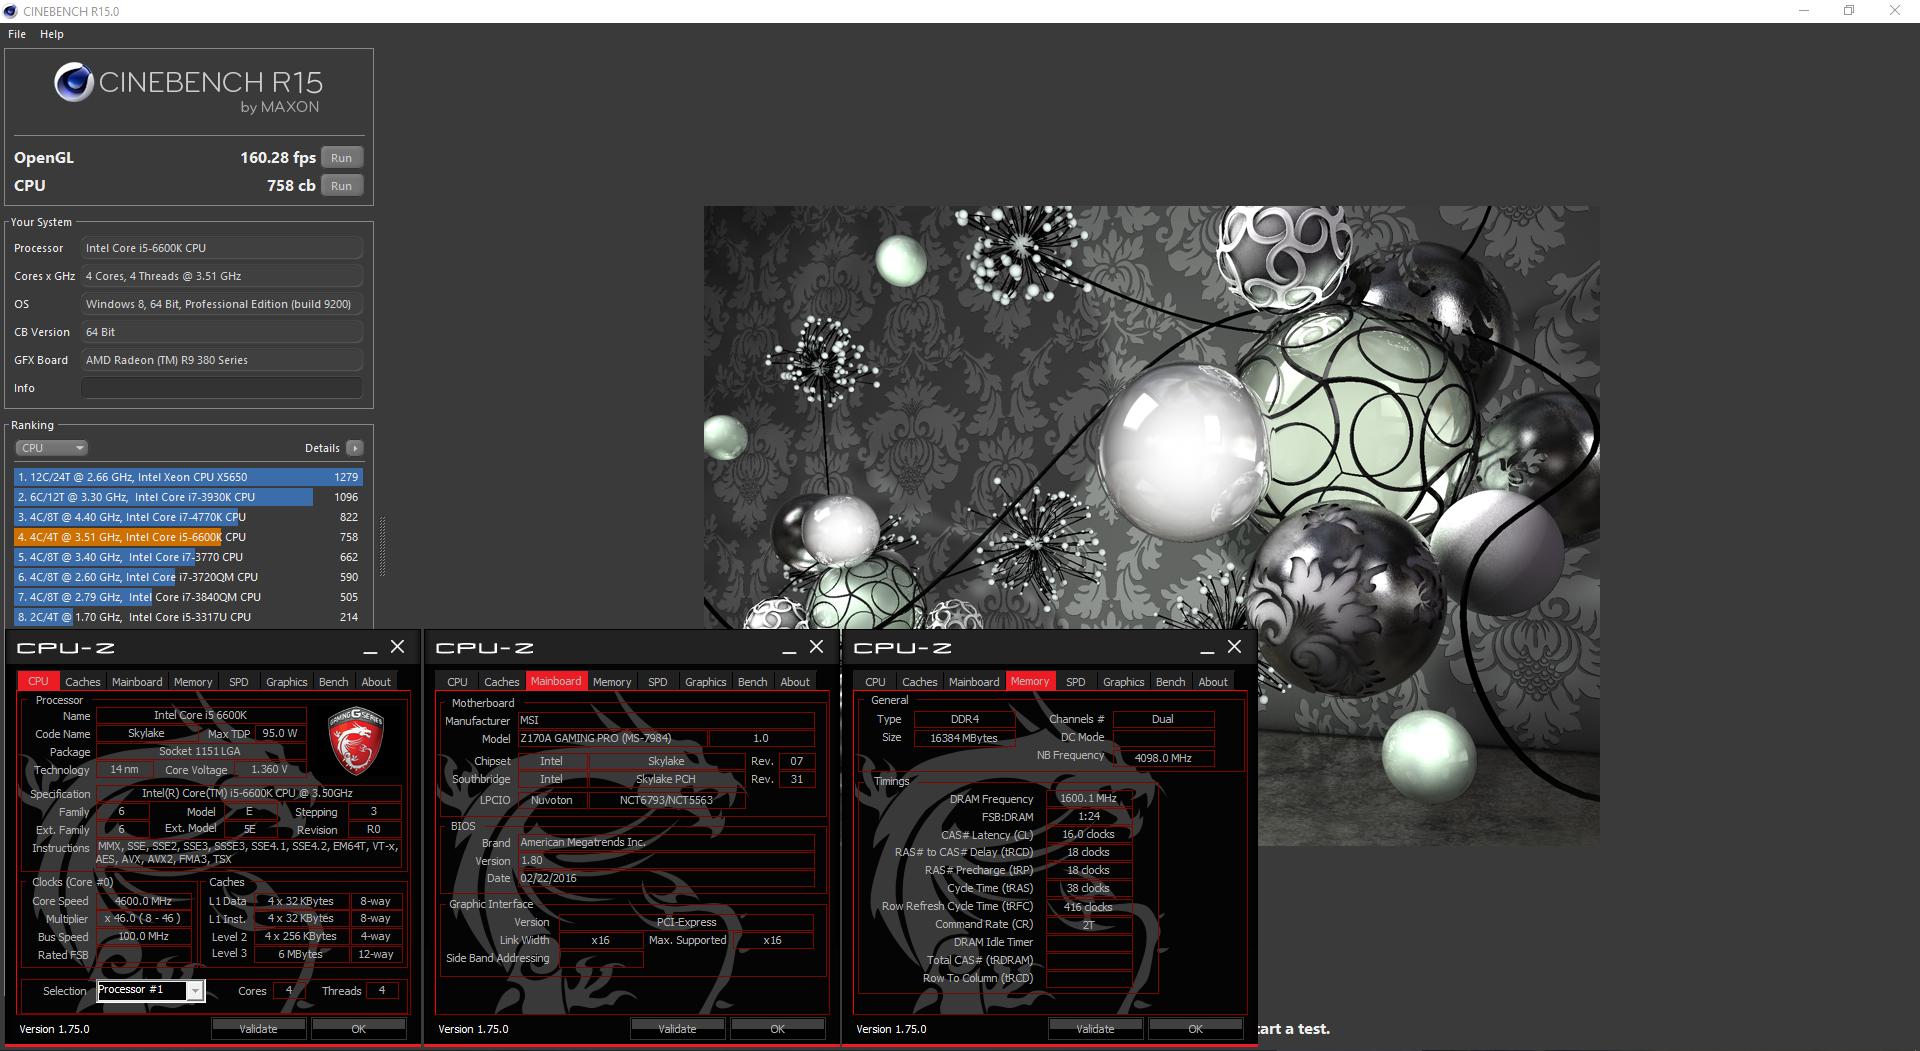Select ranking row Intel Core i5-3317U
This screenshot has height=1051, width=1920.
click(188, 617)
